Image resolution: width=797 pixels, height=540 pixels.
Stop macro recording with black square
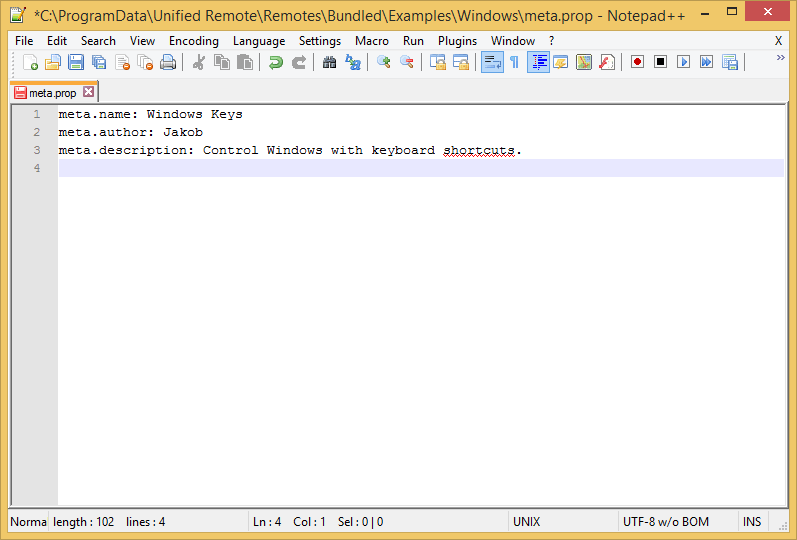click(x=660, y=63)
